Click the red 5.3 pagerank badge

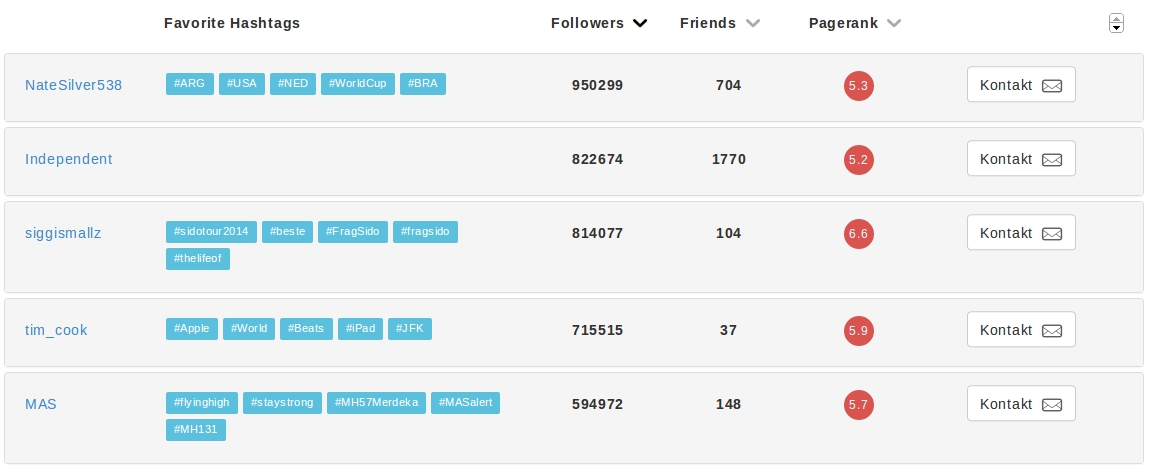(859, 86)
